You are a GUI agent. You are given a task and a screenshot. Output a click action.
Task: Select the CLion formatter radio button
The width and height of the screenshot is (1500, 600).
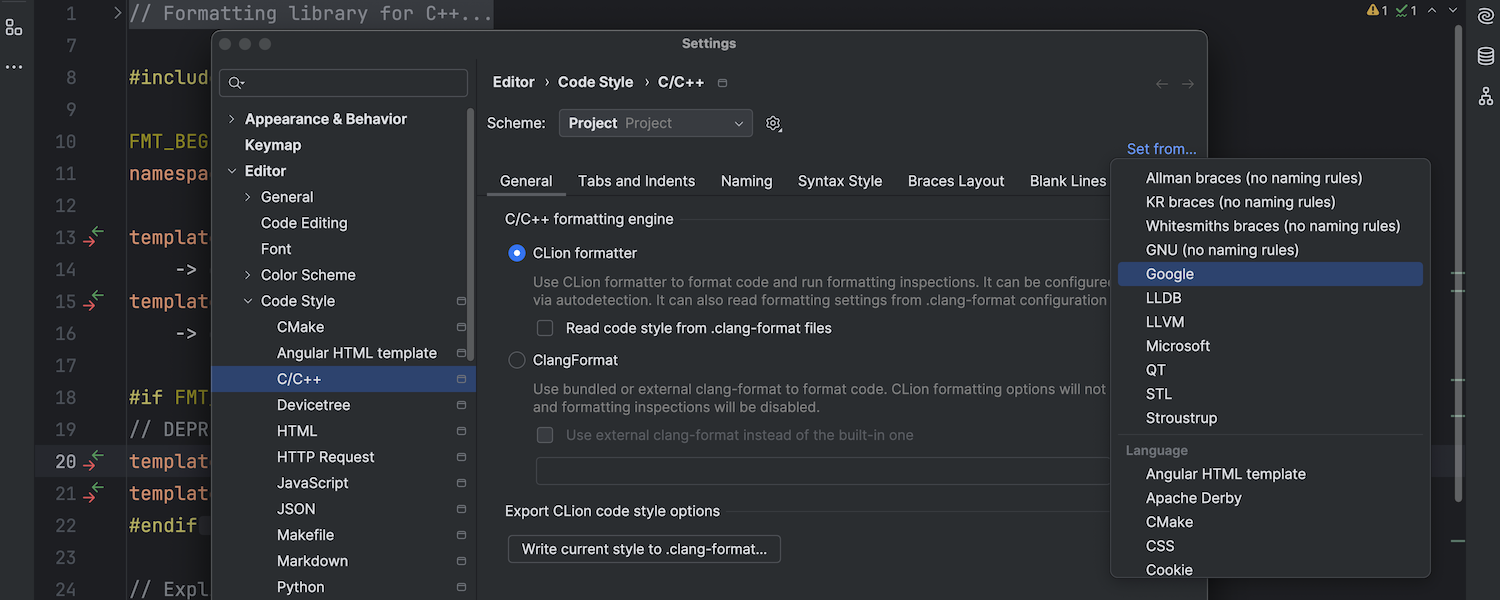coord(517,253)
